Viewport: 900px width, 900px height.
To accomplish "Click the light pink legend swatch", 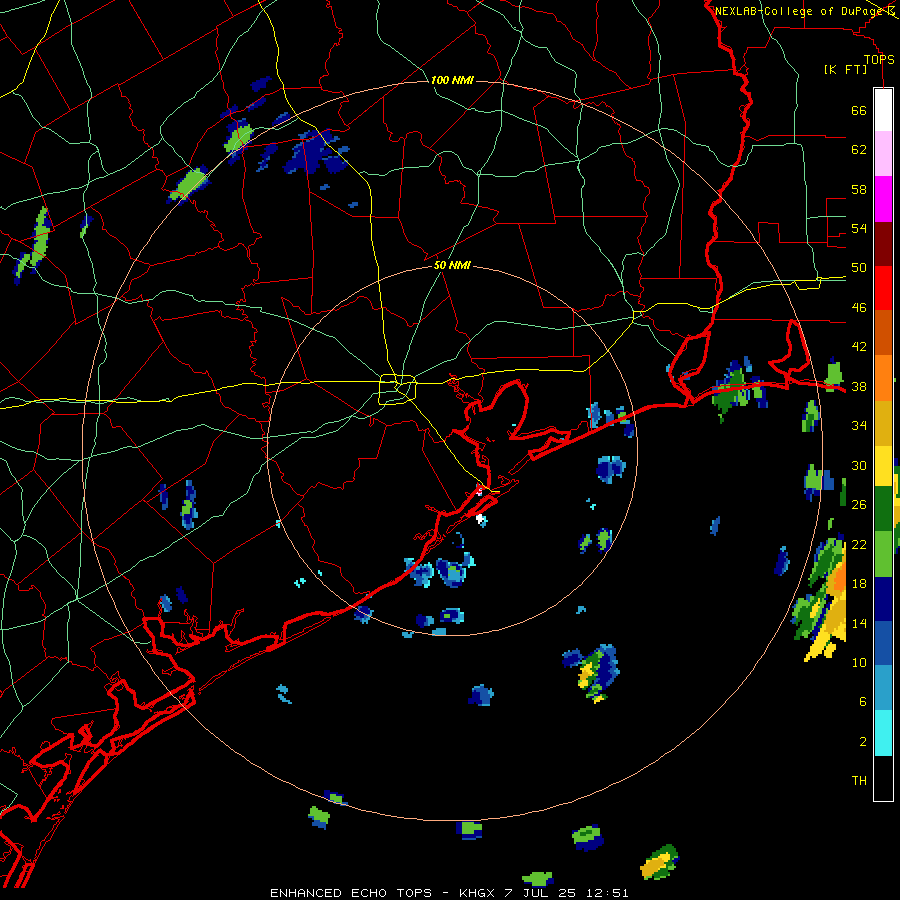I will pyautogui.click(x=883, y=153).
